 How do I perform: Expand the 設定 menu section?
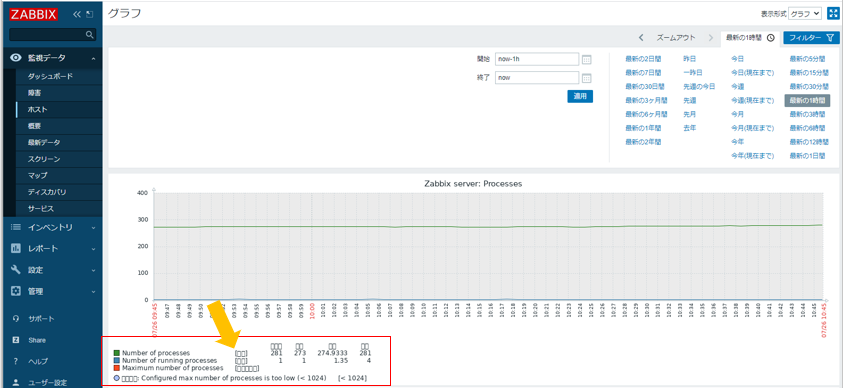click(x=53, y=270)
